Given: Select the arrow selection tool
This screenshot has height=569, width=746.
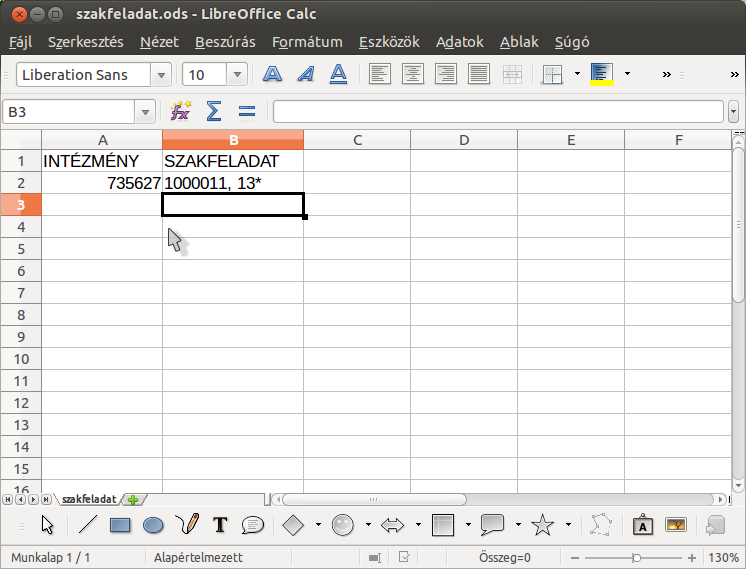Looking at the screenshot, I should coord(48,525).
